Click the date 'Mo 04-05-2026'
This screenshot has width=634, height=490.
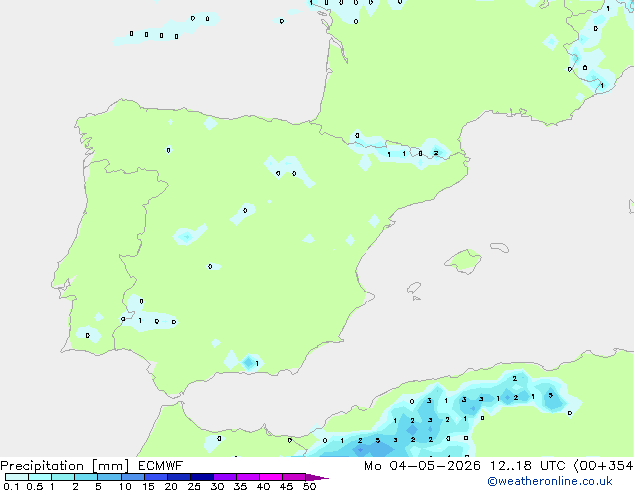pos(422,466)
